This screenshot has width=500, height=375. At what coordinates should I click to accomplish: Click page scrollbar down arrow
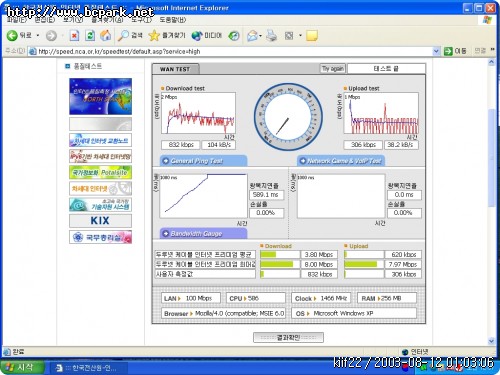491,341
